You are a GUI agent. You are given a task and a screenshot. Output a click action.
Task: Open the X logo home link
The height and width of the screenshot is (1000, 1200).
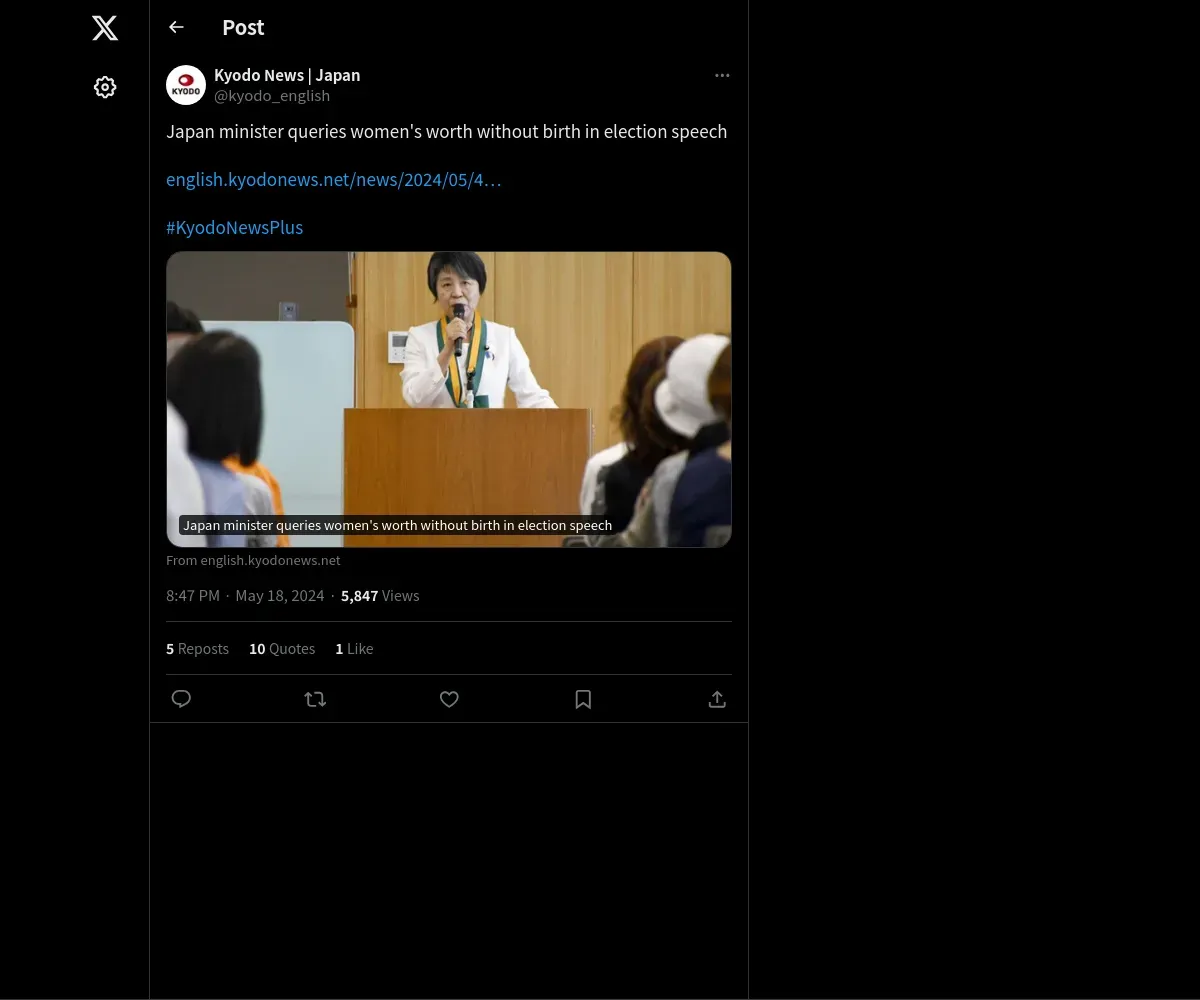pyautogui.click(x=105, y=28)
